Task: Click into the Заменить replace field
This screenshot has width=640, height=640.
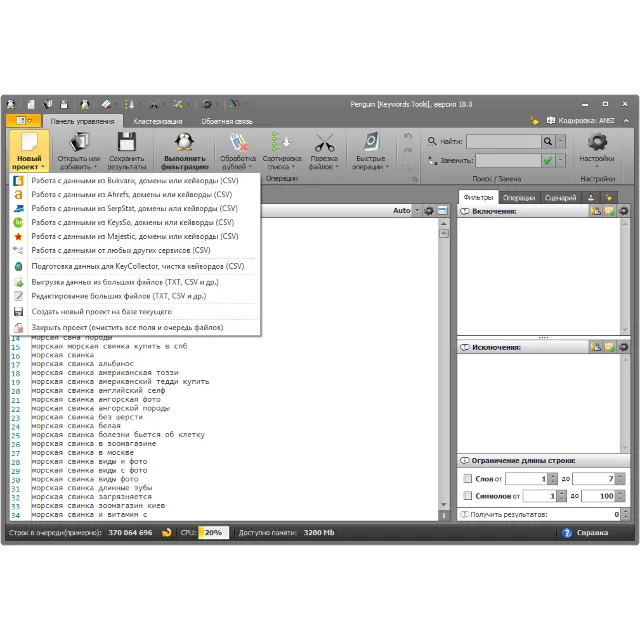Action: pyautogui.click(x=508, y=161)
